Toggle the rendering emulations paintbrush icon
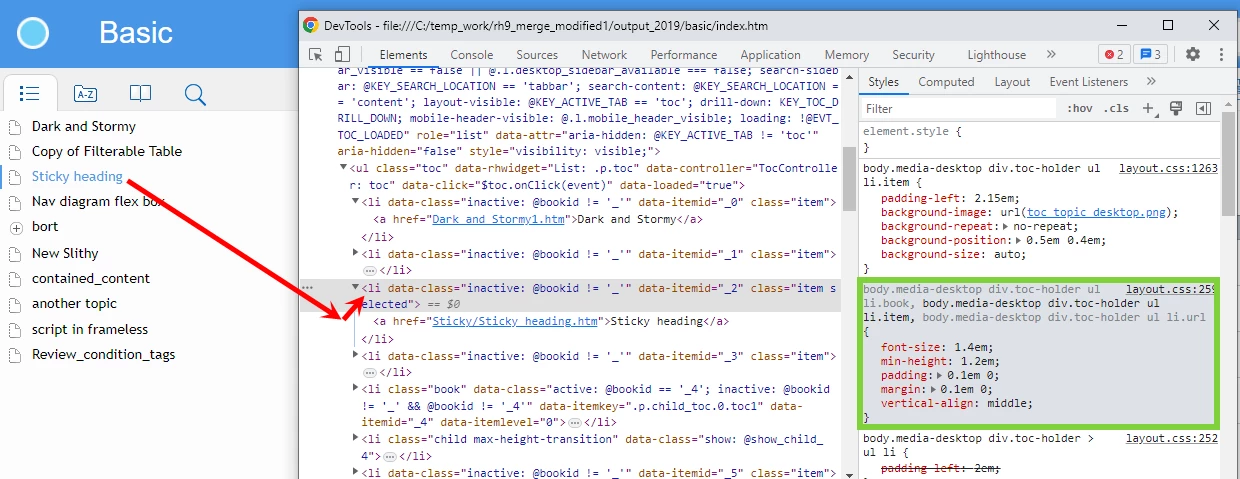 tap(1176, 108)
